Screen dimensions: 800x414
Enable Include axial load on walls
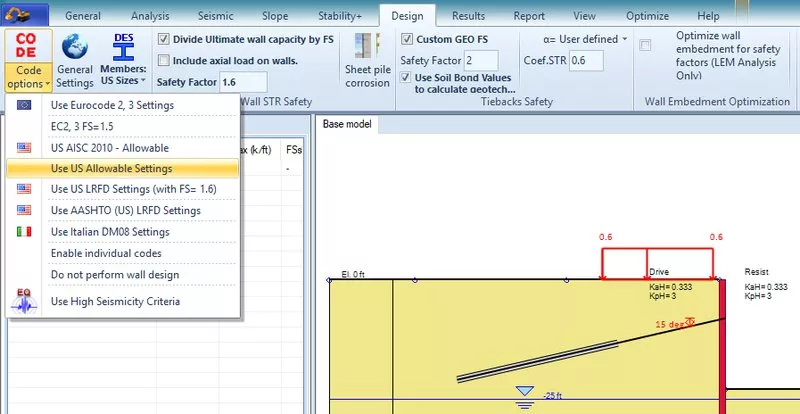pos(164,61)
